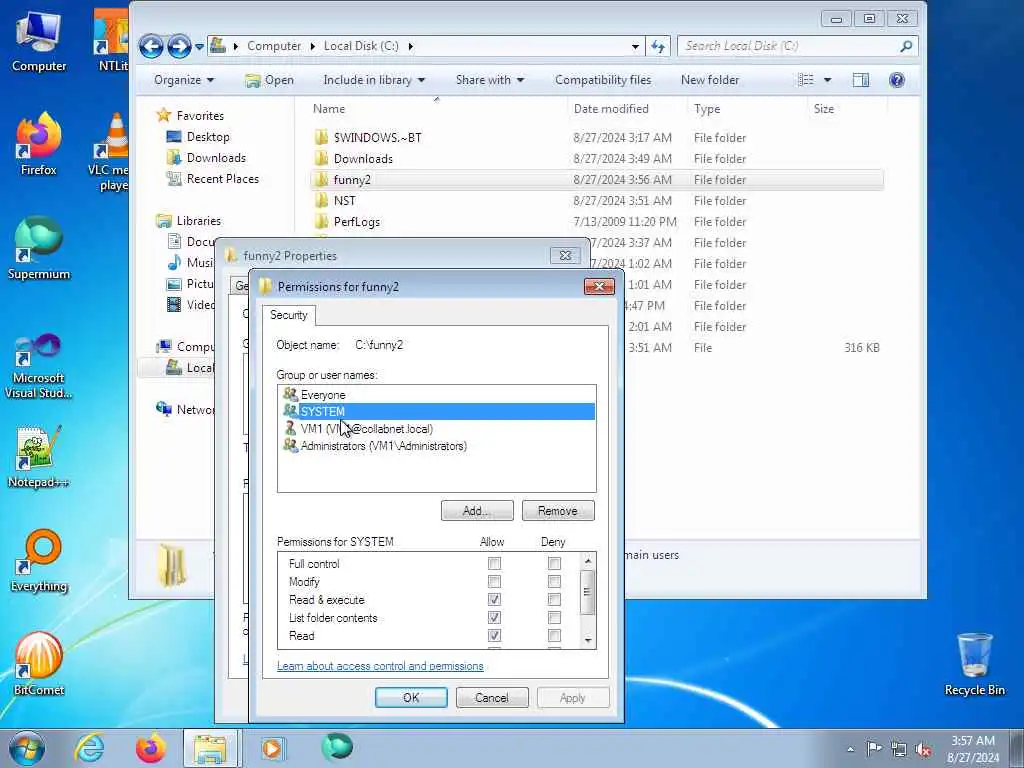Image resolution: width=1024 pixels, height=768 pixels.
Task: Open Explorer help via question mark icon
Action: pyautogui.click(x=897, y=80)
